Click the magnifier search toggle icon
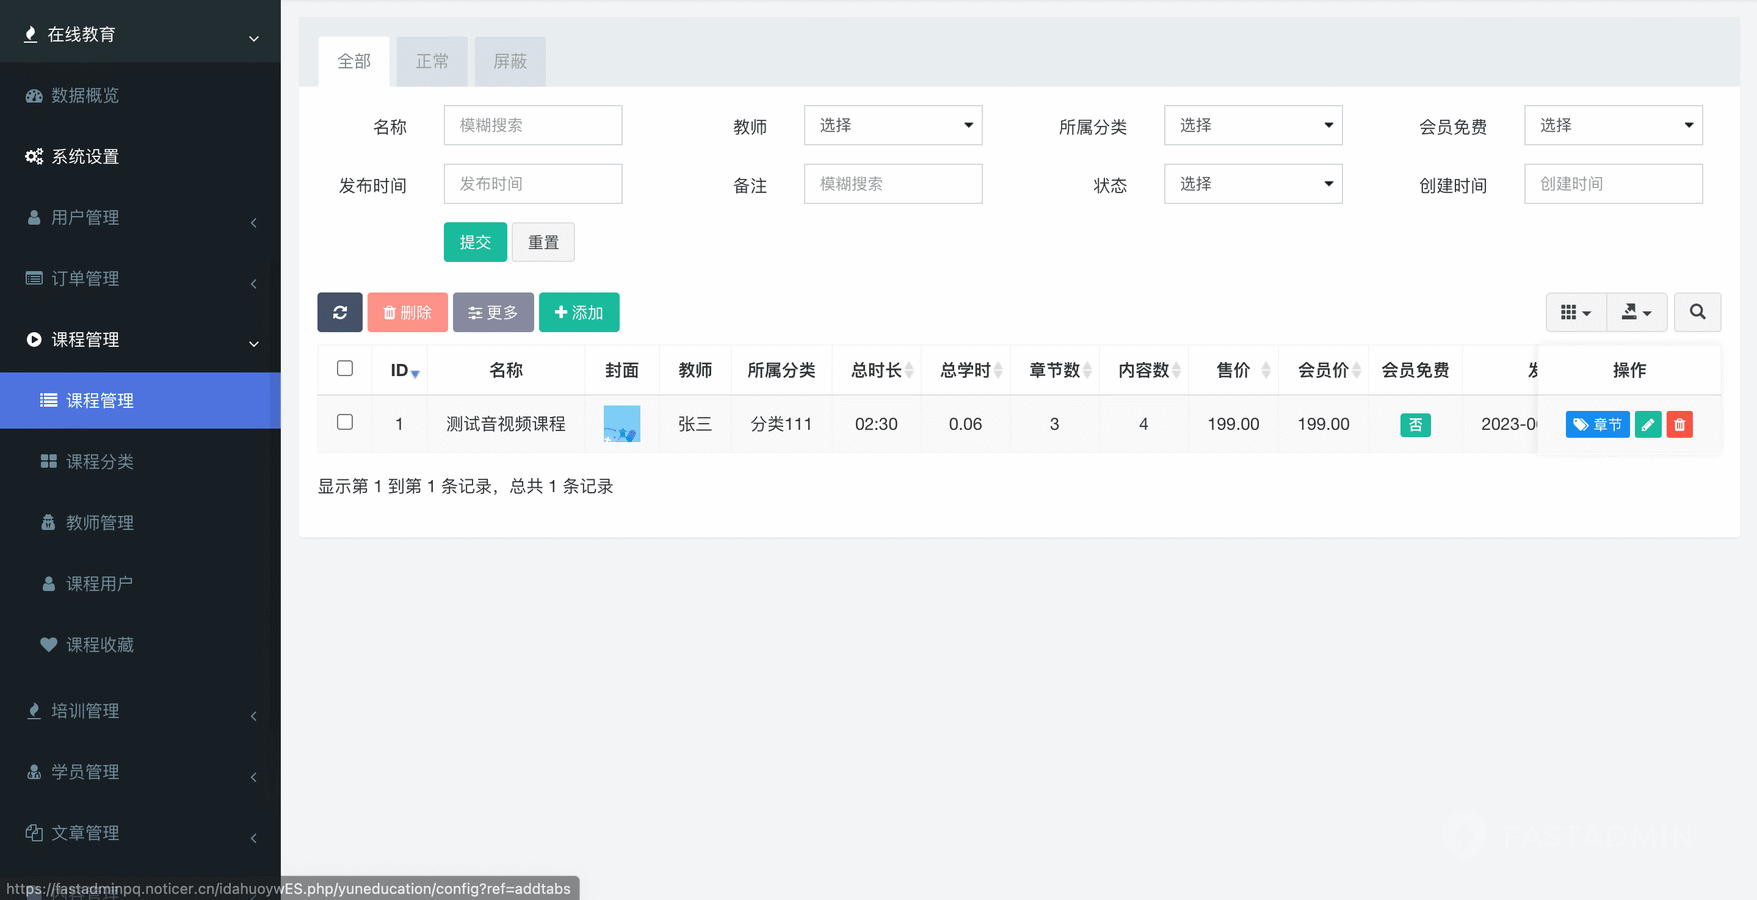Screen dimensions: 1757x900 1697,312
